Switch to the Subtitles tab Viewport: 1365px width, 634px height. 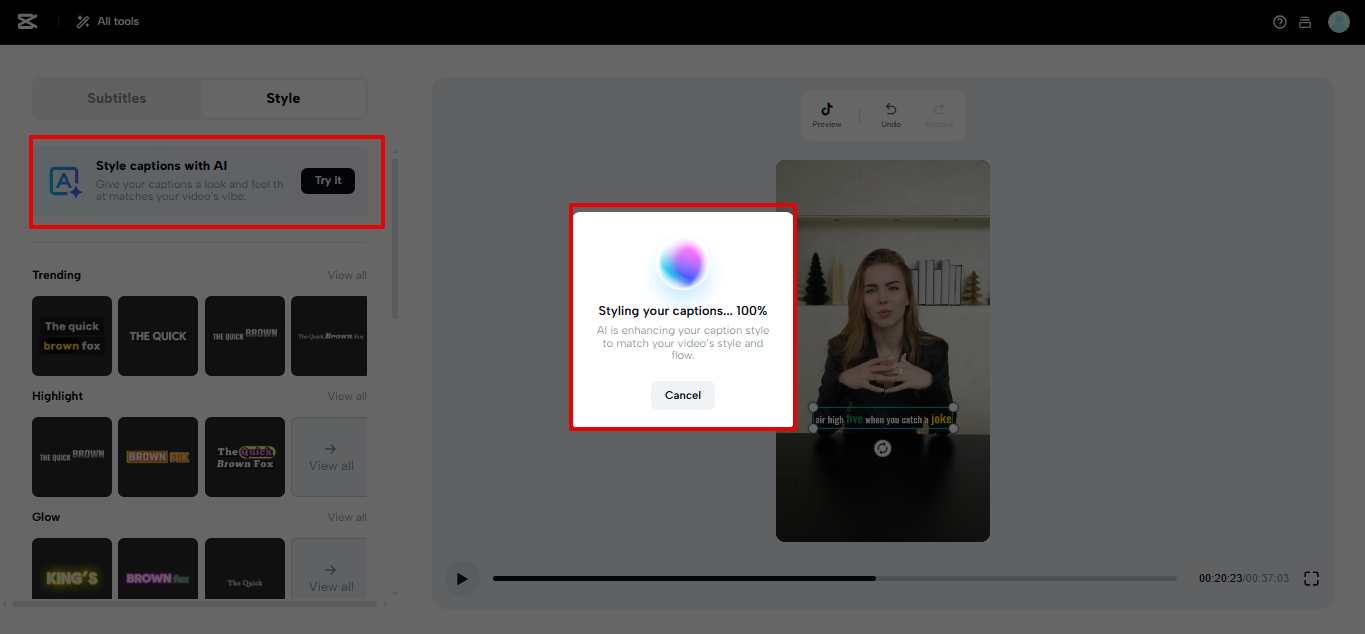[x=116, y=98]
